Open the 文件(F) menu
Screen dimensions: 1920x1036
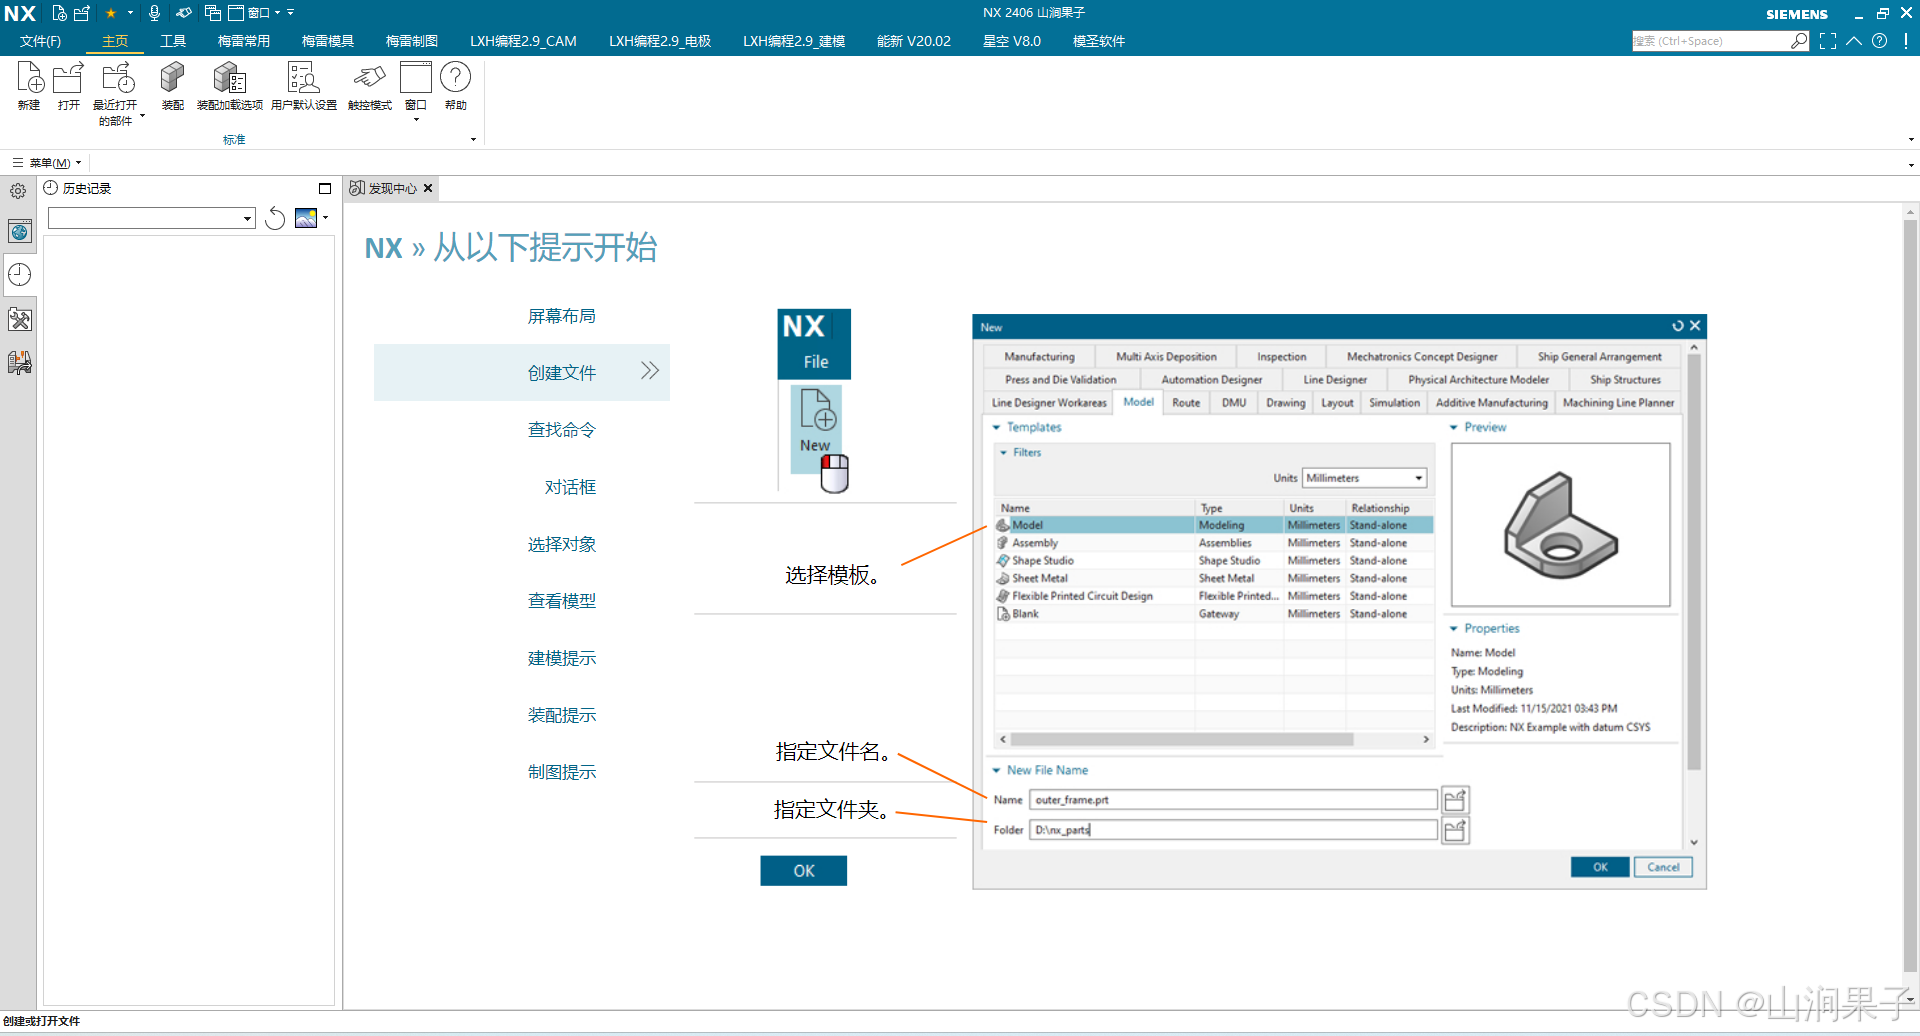tap(40, 41)
